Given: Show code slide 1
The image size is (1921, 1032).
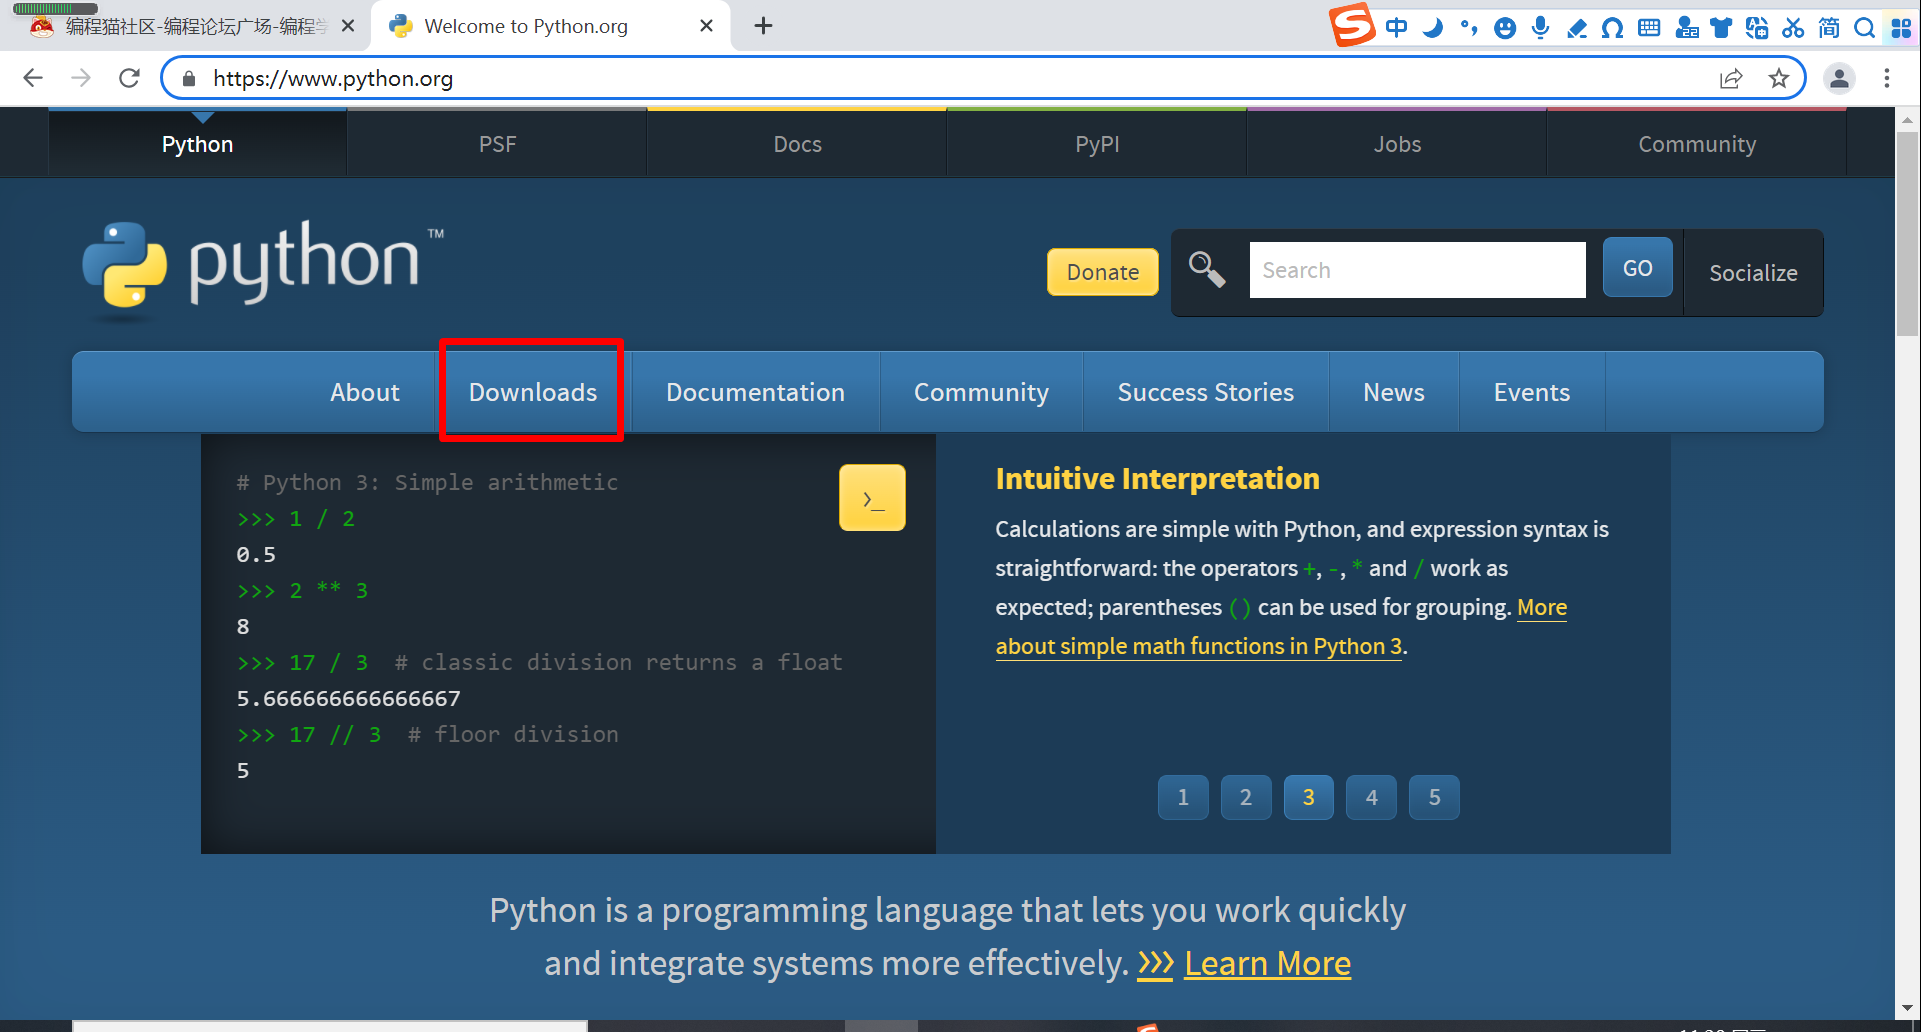Looking at the screenshot, I should point(1183,797).
